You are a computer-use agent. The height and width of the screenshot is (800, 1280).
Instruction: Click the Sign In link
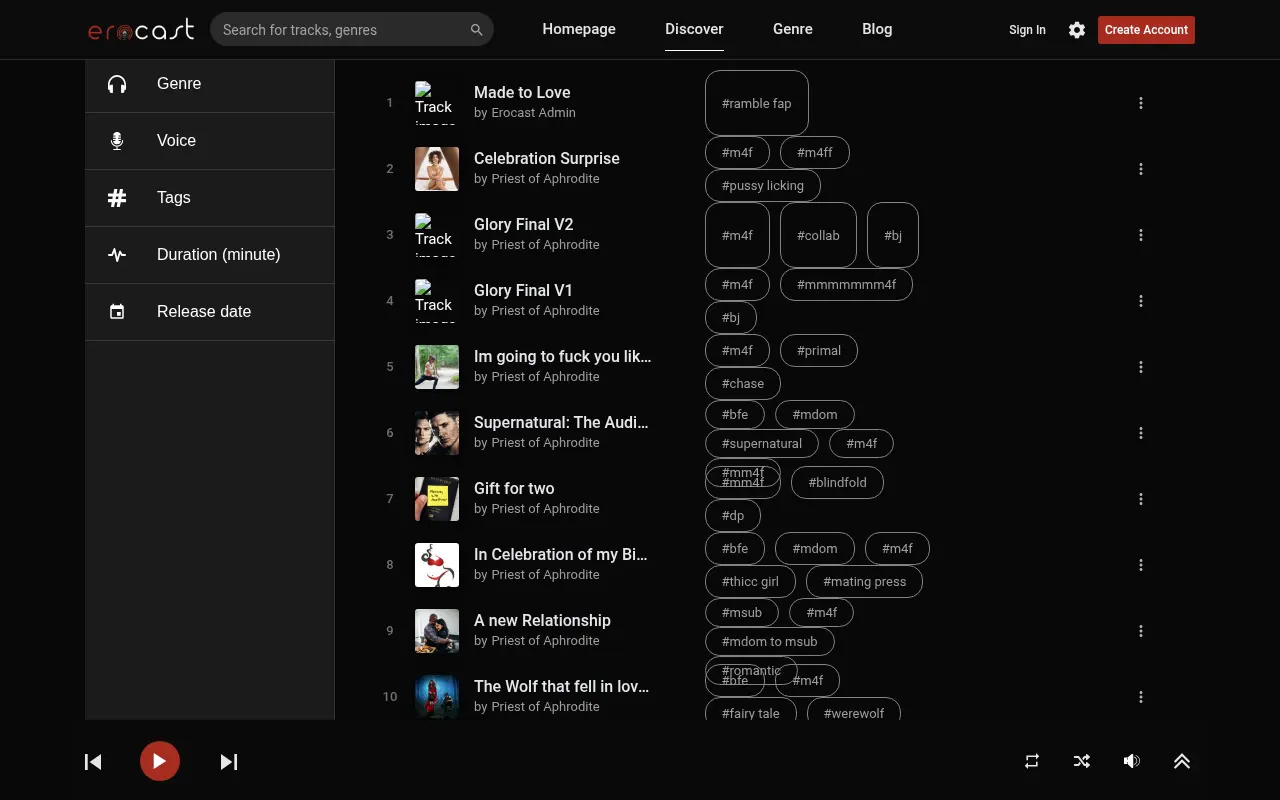(x=1027, y=30)
